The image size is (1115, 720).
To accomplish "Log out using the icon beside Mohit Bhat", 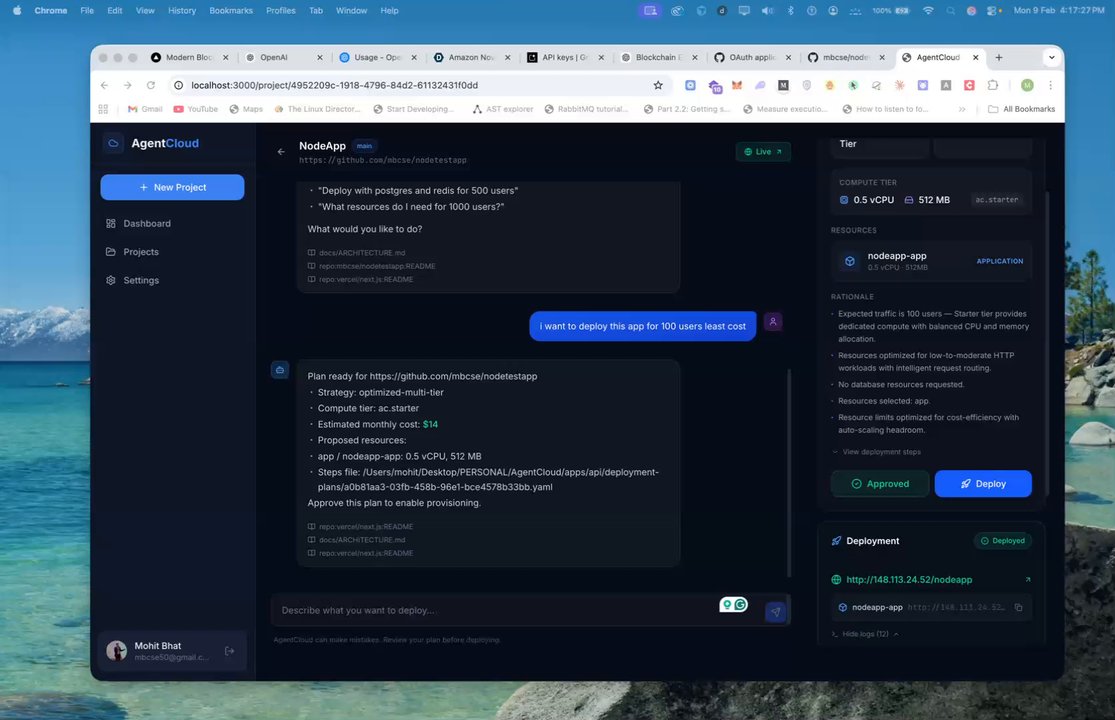I will pos(230,651).
